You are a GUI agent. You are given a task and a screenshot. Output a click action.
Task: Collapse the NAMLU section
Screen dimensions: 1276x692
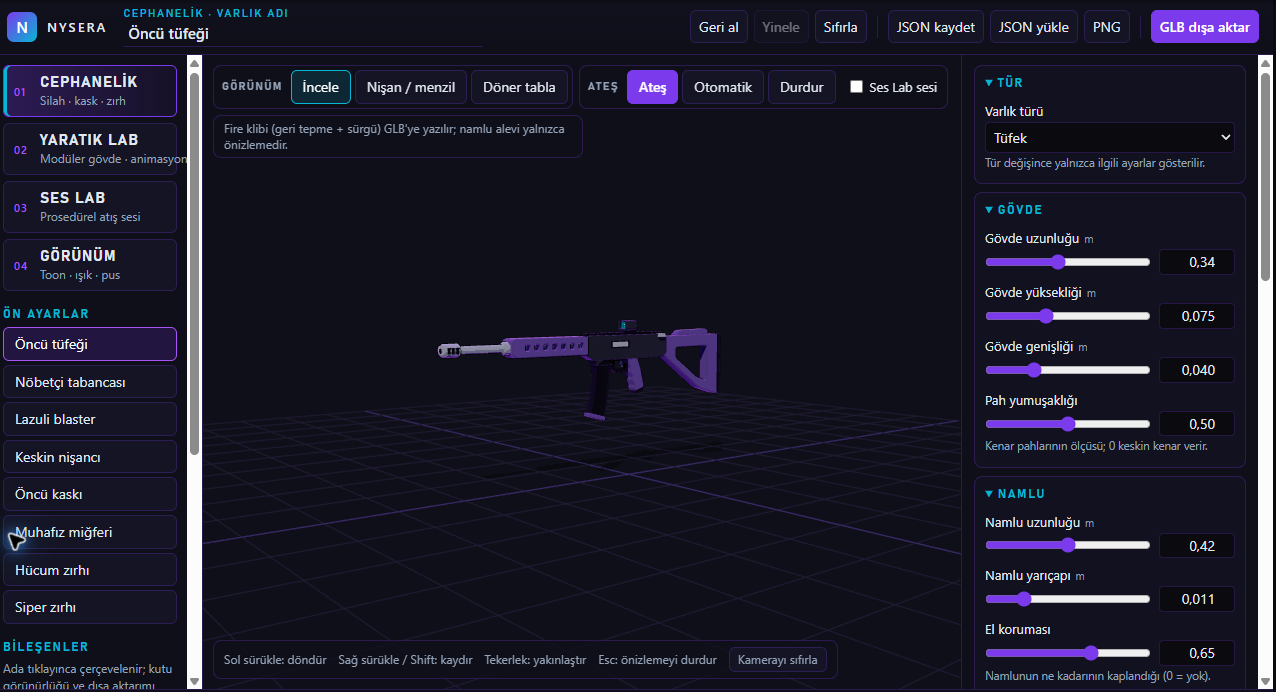1015,494
